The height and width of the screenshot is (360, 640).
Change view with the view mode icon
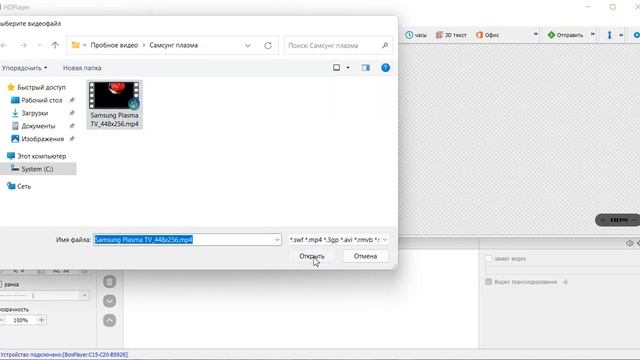pos(336,68)
